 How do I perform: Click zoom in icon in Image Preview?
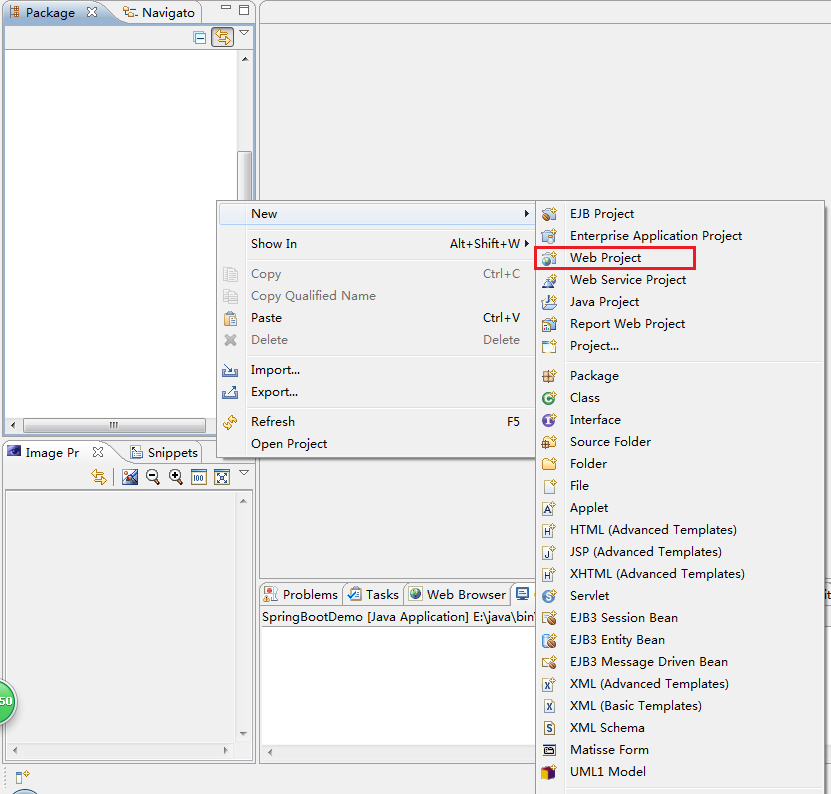(176, 477)
